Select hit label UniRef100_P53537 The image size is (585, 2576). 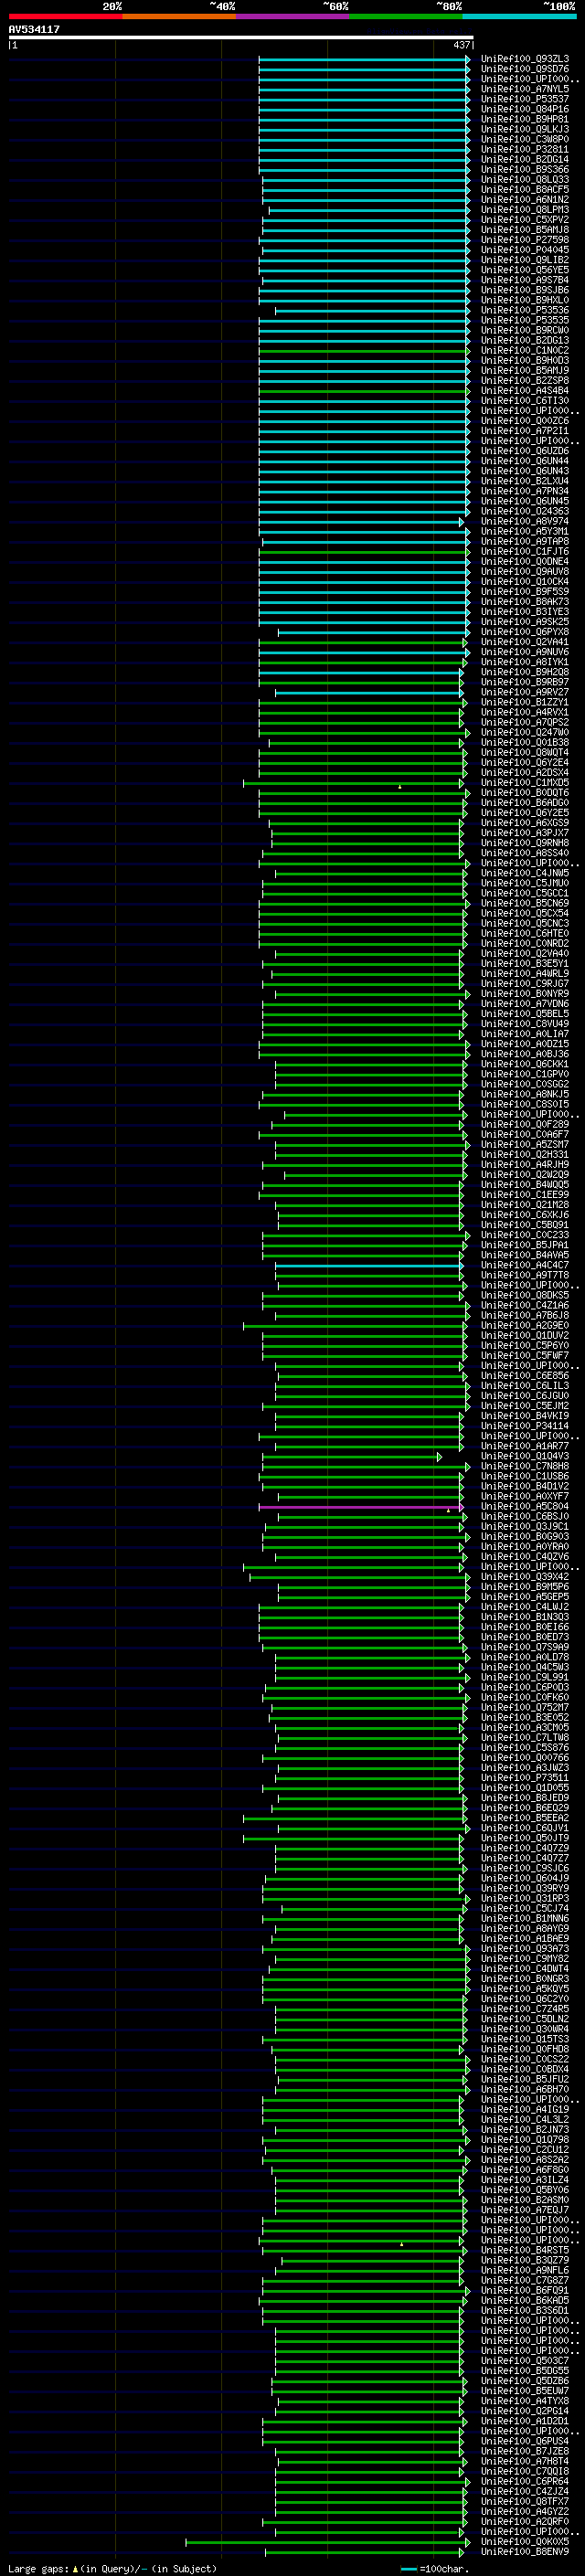[x=524, y=99]
